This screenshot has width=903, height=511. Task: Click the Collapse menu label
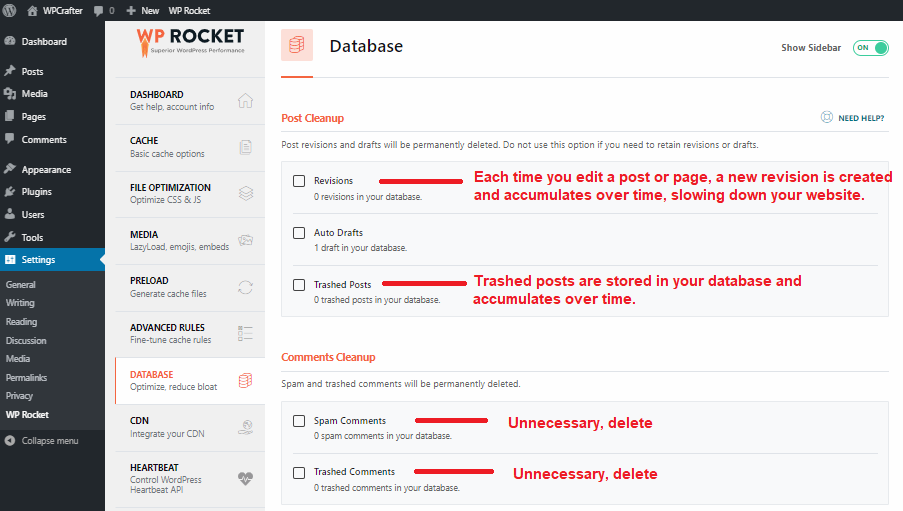coord(50,441)
